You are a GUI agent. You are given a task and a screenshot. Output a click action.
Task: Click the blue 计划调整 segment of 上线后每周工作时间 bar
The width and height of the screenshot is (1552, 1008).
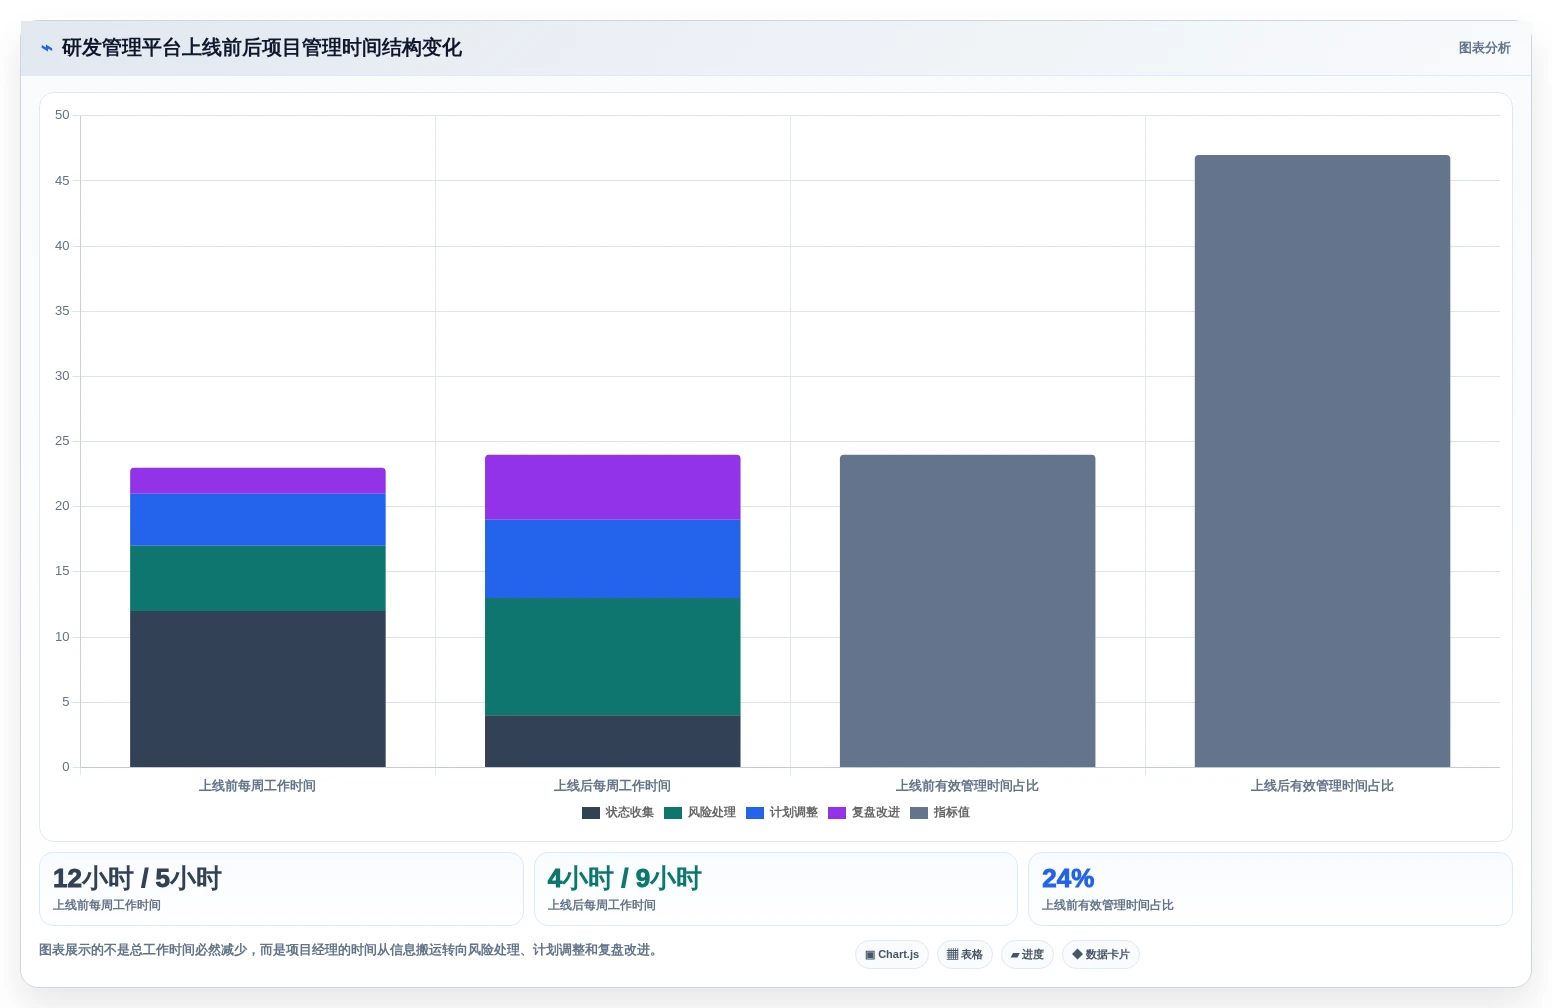[613, 559]
